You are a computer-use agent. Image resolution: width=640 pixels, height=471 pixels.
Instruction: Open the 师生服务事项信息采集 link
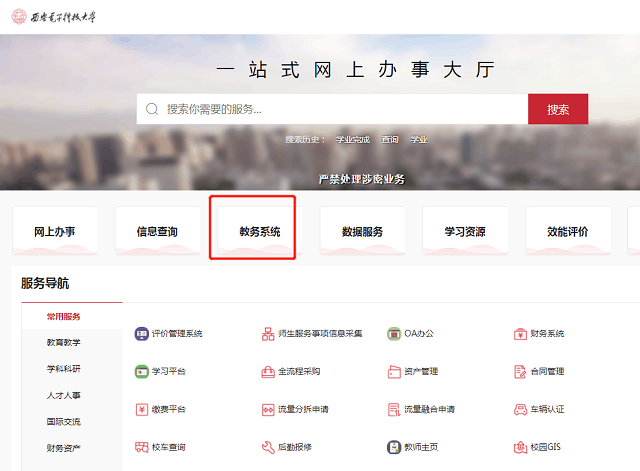pos(319,333)
